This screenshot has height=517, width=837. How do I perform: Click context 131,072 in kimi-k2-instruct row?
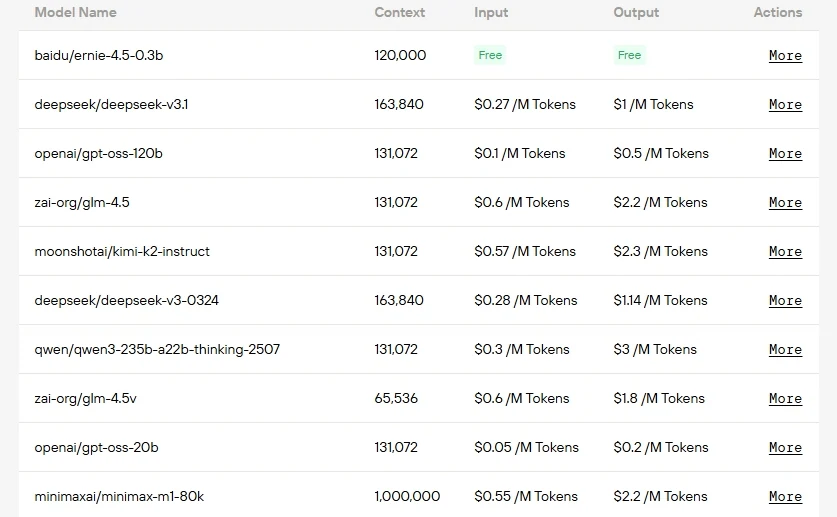pos(396,251)
